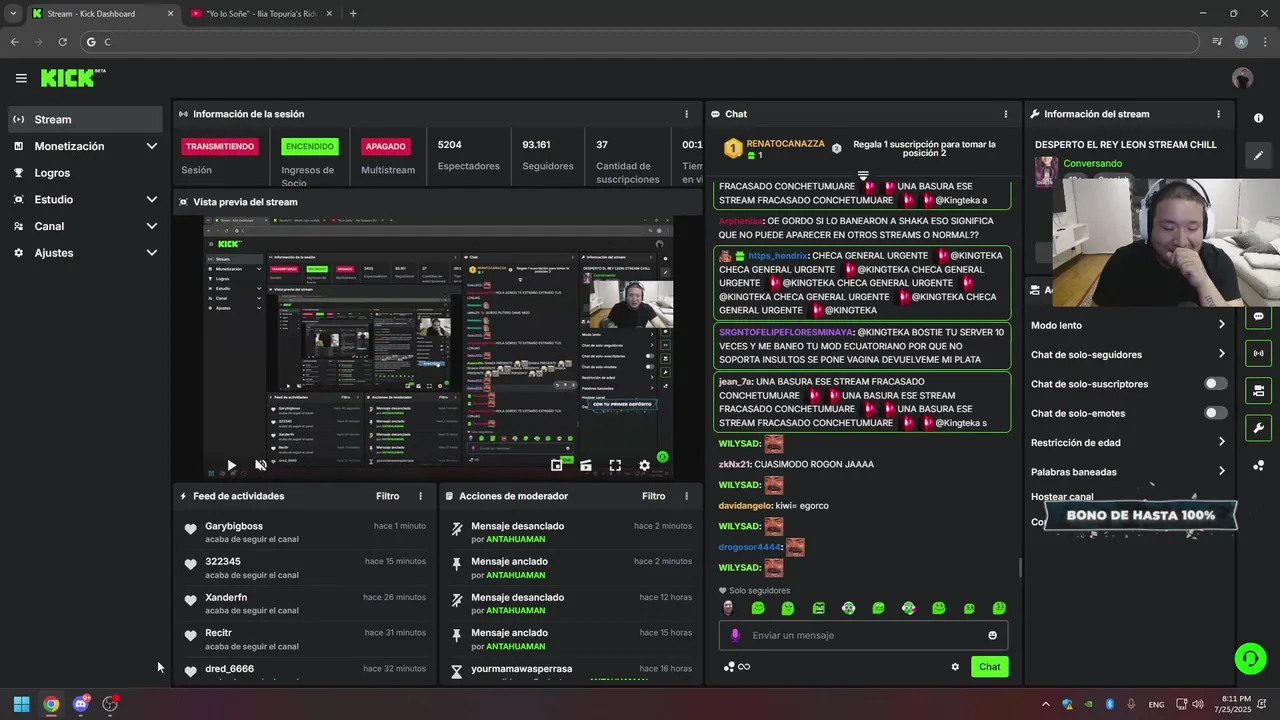Open the hamburger menu beside the Kick logo
The height and width of the screenshot is (720, 1280).
[x=21, y=78]
